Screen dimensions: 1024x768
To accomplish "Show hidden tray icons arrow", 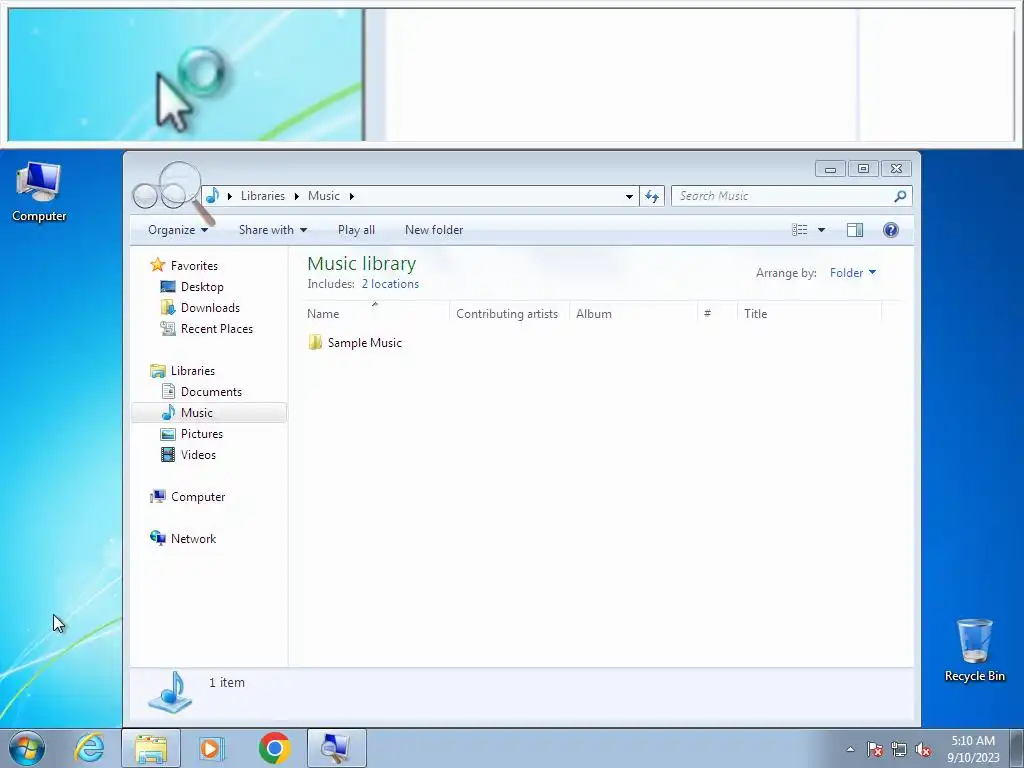I will 850,750.
